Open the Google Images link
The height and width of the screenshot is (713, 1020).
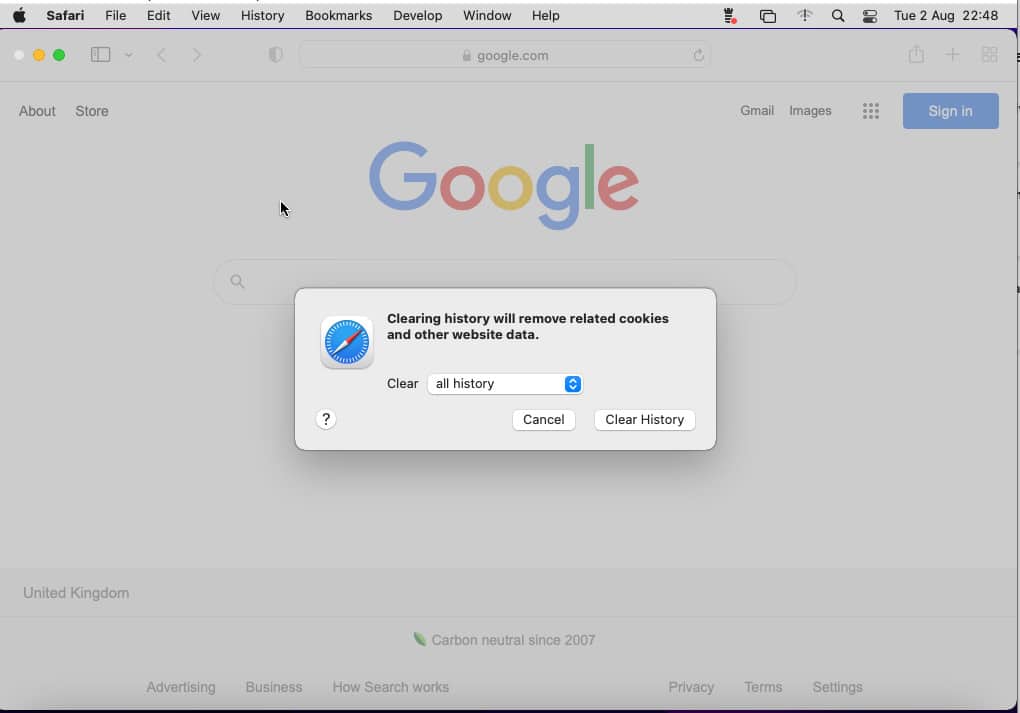pos(811,111)
